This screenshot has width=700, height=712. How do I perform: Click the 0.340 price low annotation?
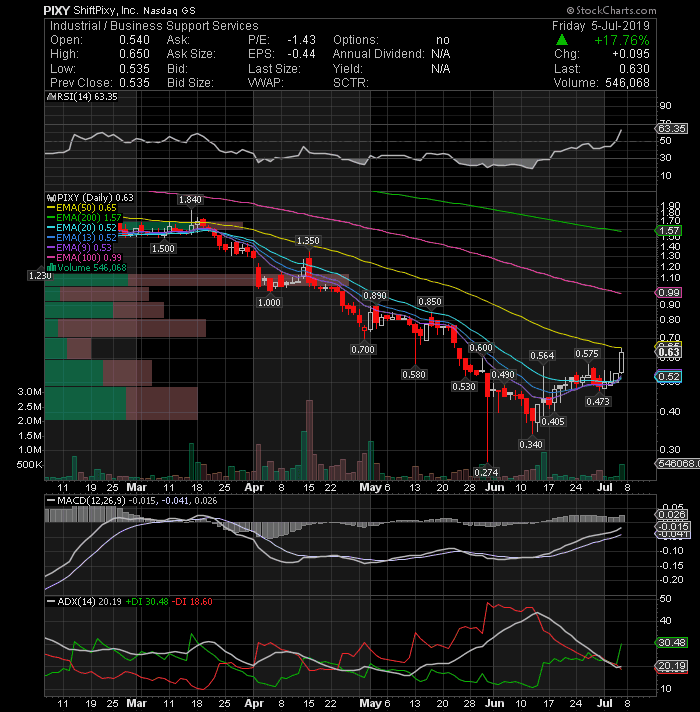531,444
